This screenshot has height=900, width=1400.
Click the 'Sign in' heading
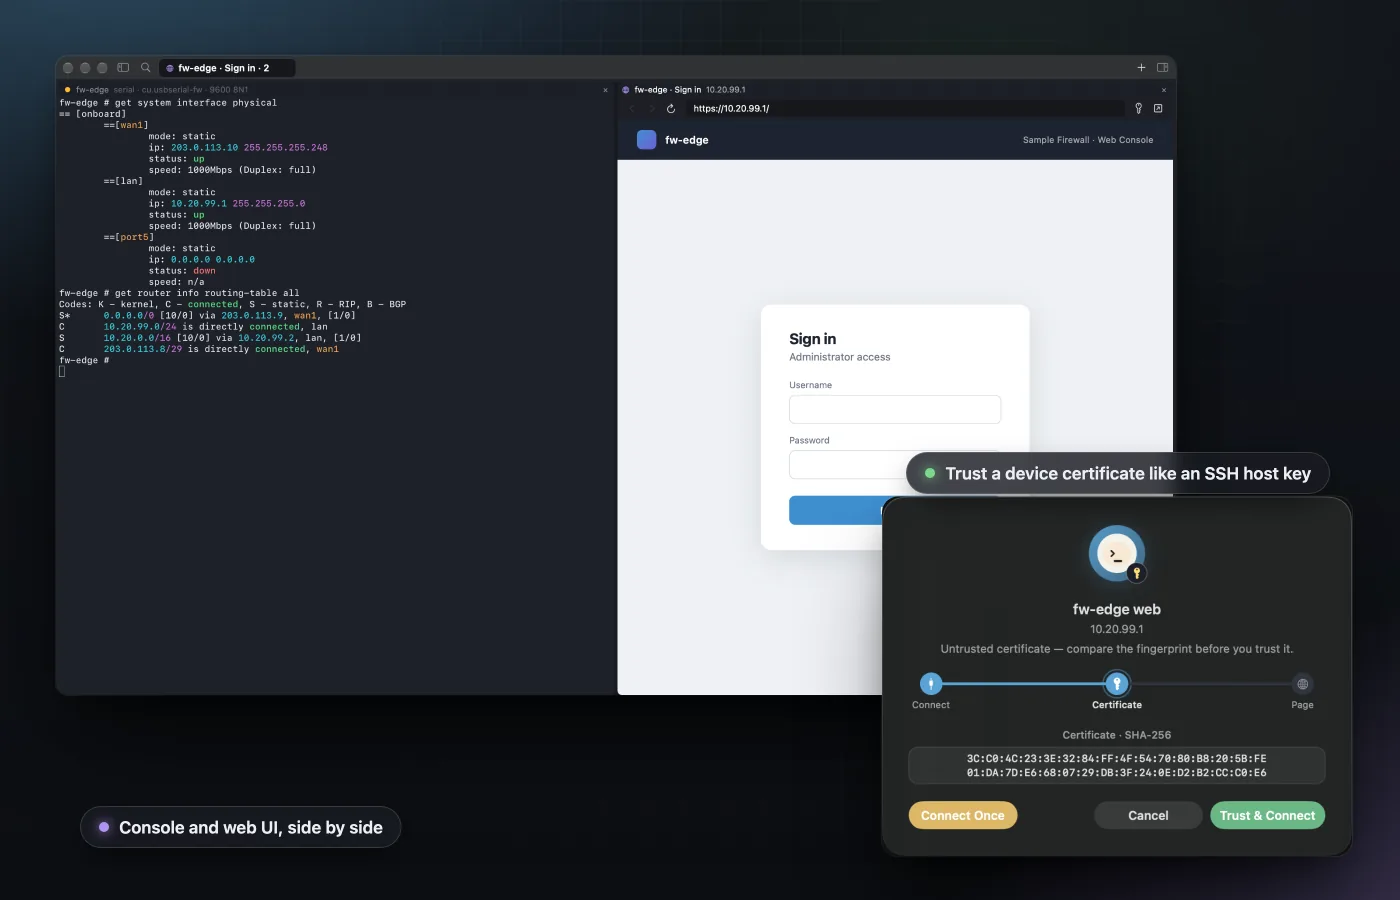812,339
